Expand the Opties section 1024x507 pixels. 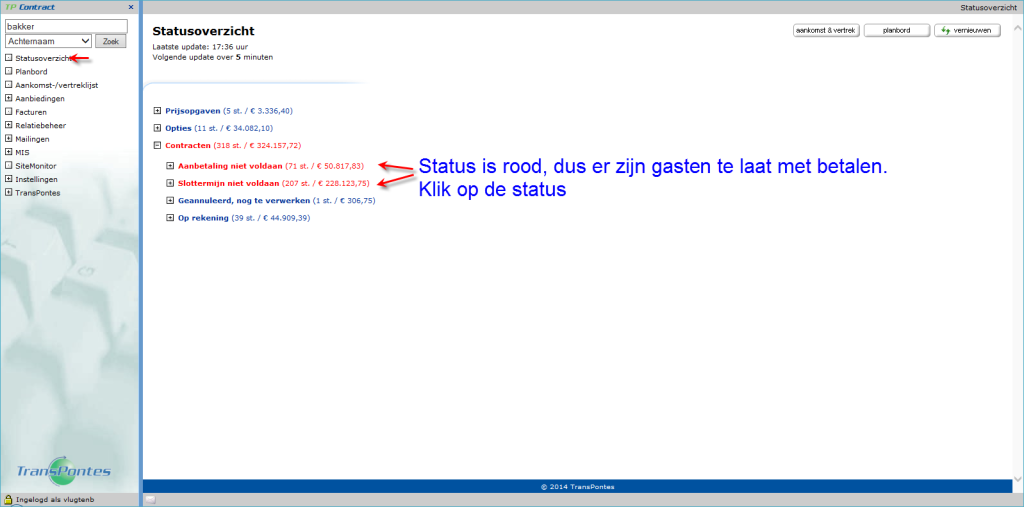click(x=157, y=128)
